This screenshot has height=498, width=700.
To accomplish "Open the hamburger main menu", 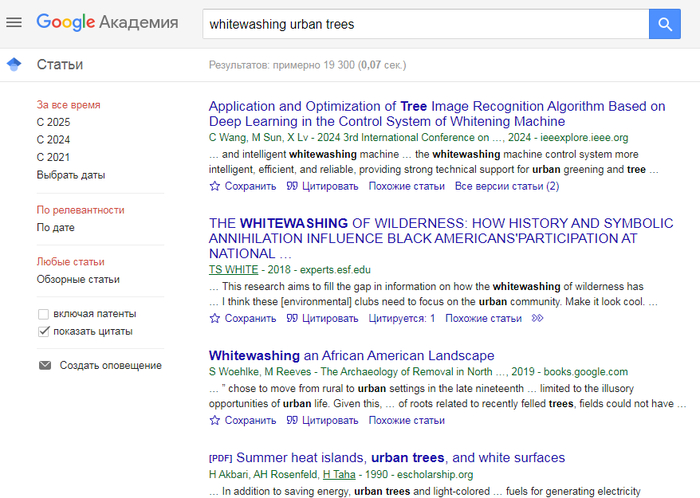I will click(x=14, y=22).
